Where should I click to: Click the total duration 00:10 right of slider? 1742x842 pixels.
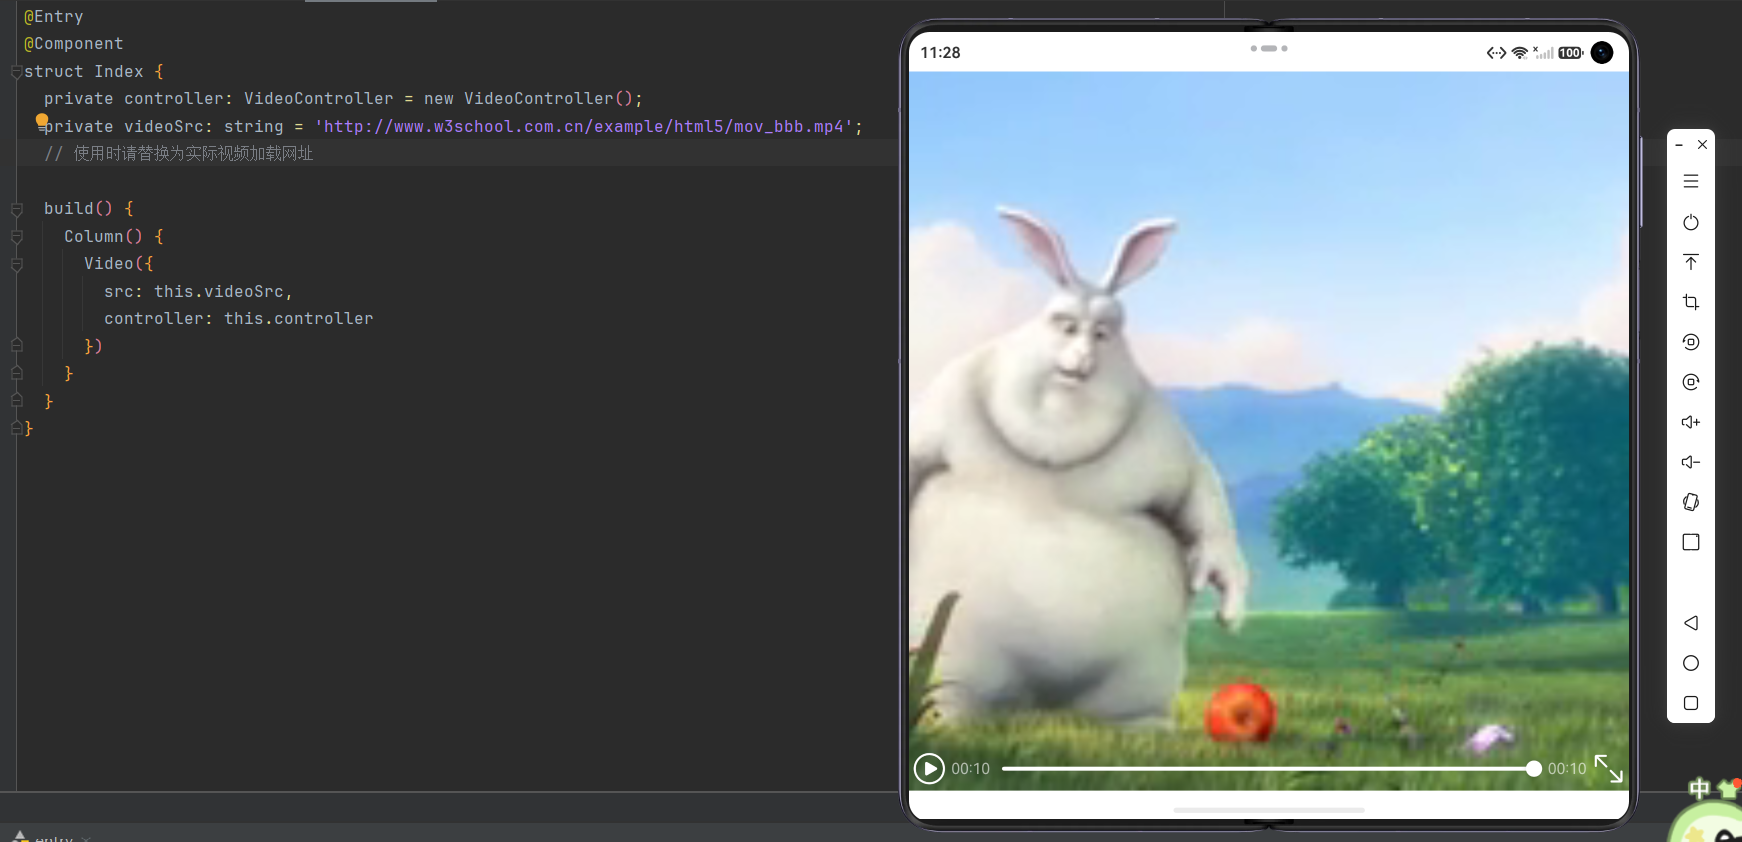pyautogui.click(x=1567, y=769)
